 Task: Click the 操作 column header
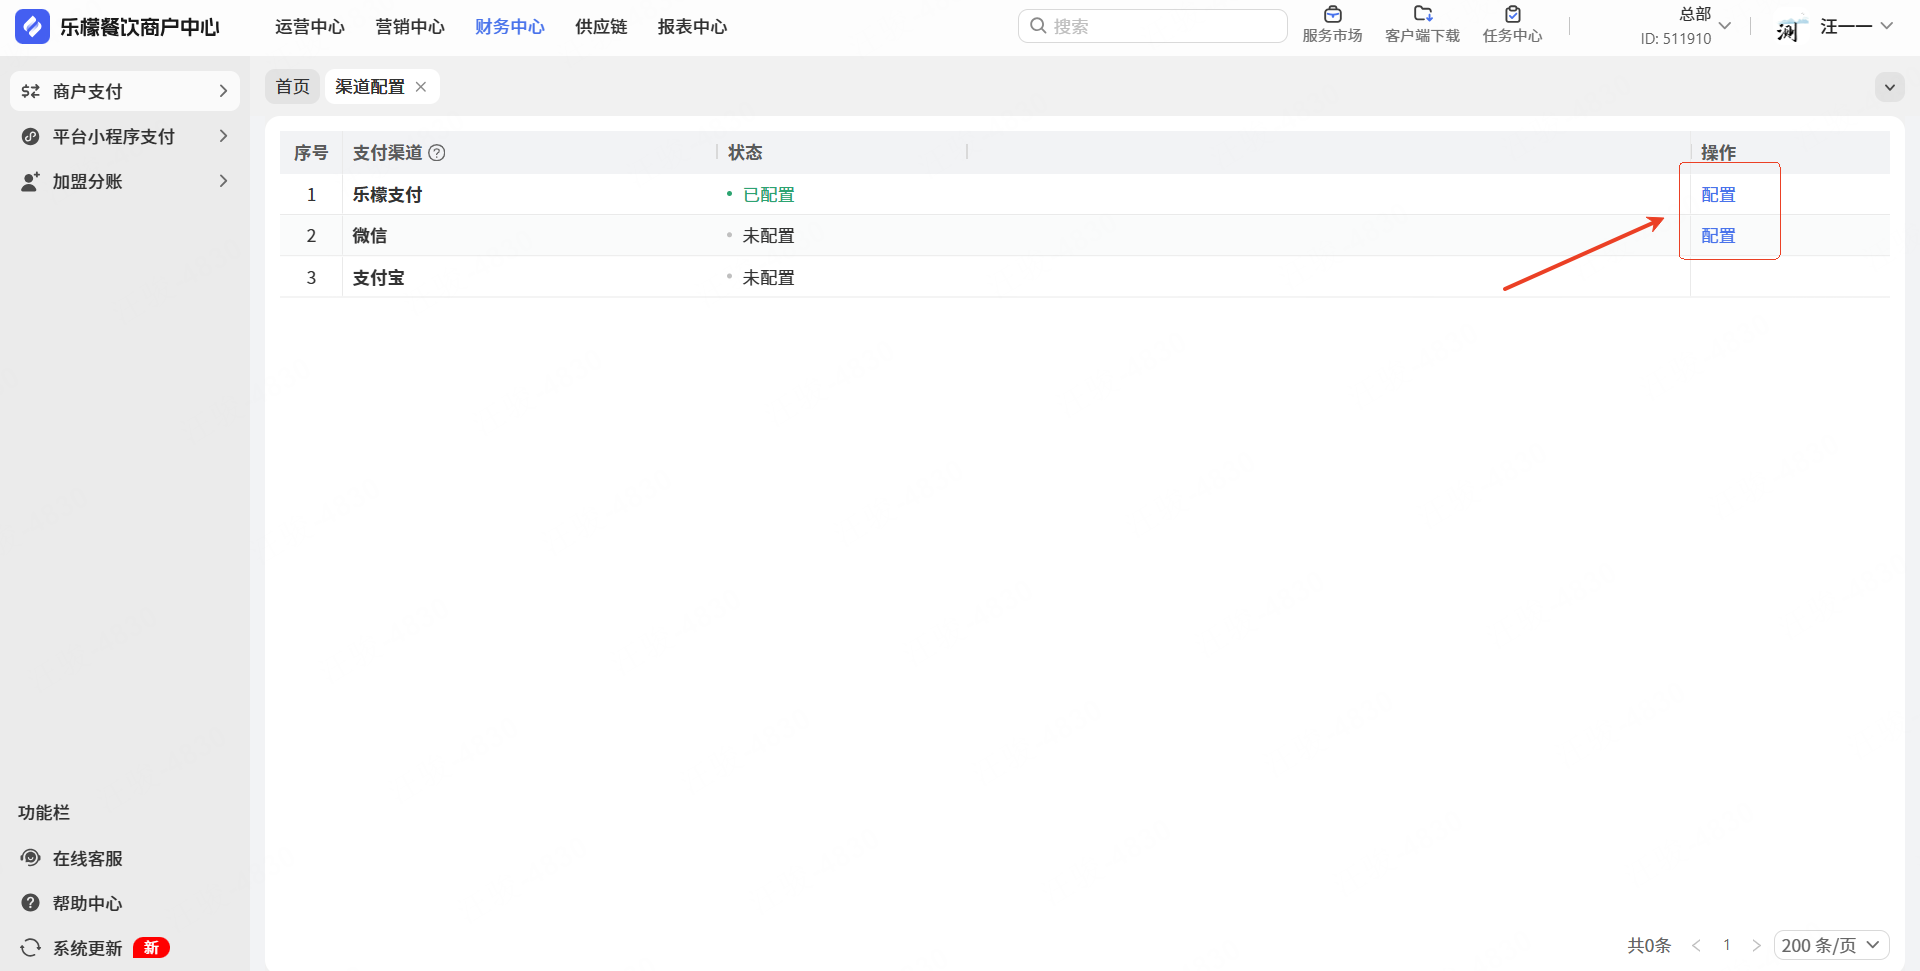click(1718, 153)
